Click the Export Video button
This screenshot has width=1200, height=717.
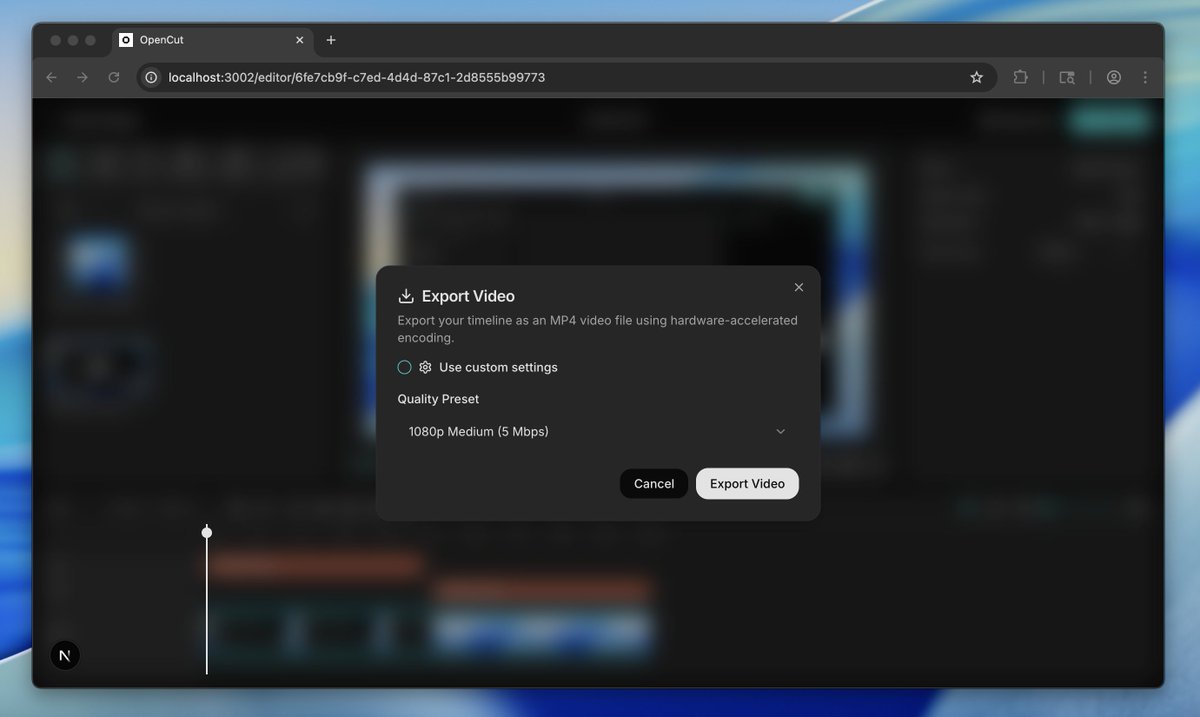[747, 483]
